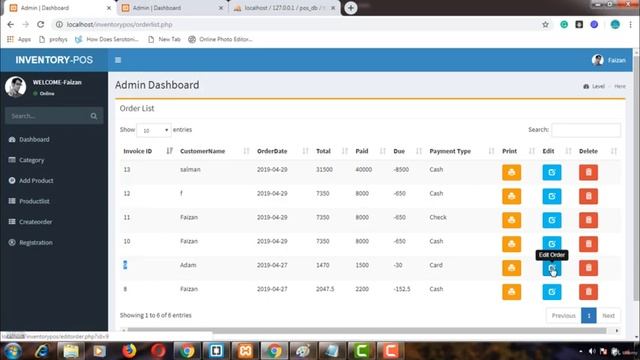This screenshot has width=640, height=360.
Task: Click the sidebar search magnifier icon
Action: pyautogui.click(x=94, y=116)
